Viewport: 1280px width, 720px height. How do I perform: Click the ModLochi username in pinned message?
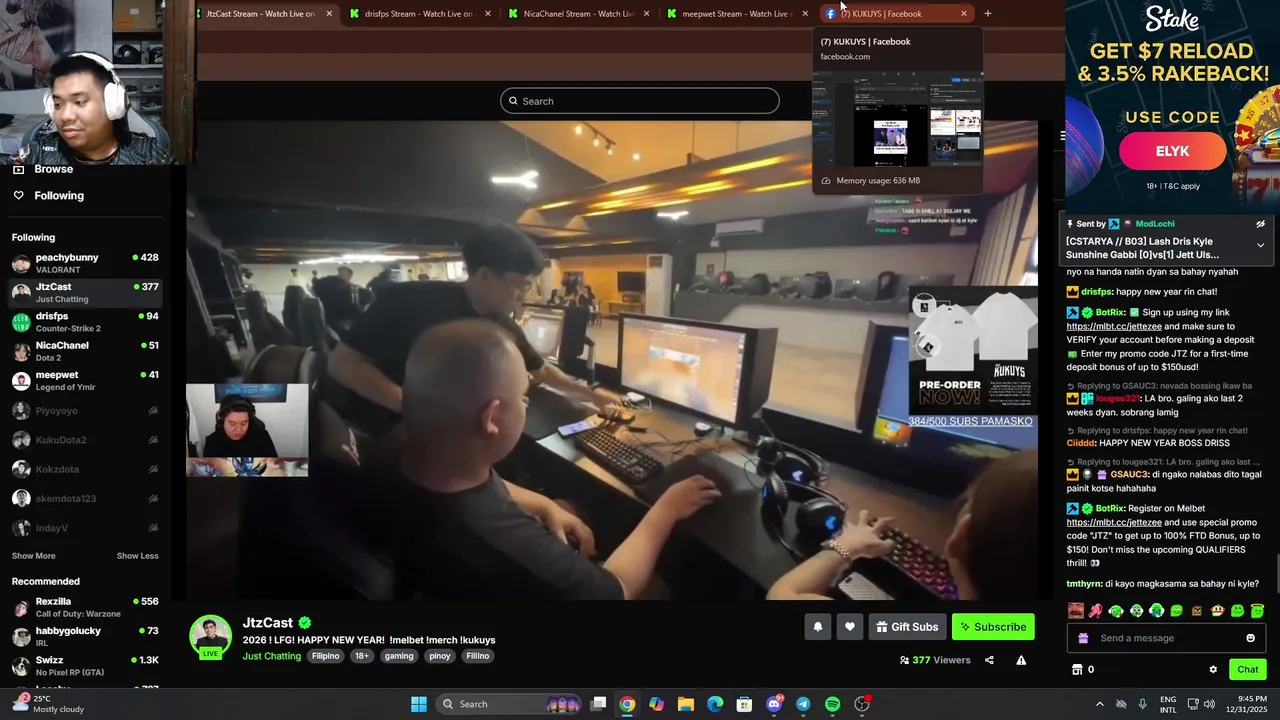(x=1155, y=224)
